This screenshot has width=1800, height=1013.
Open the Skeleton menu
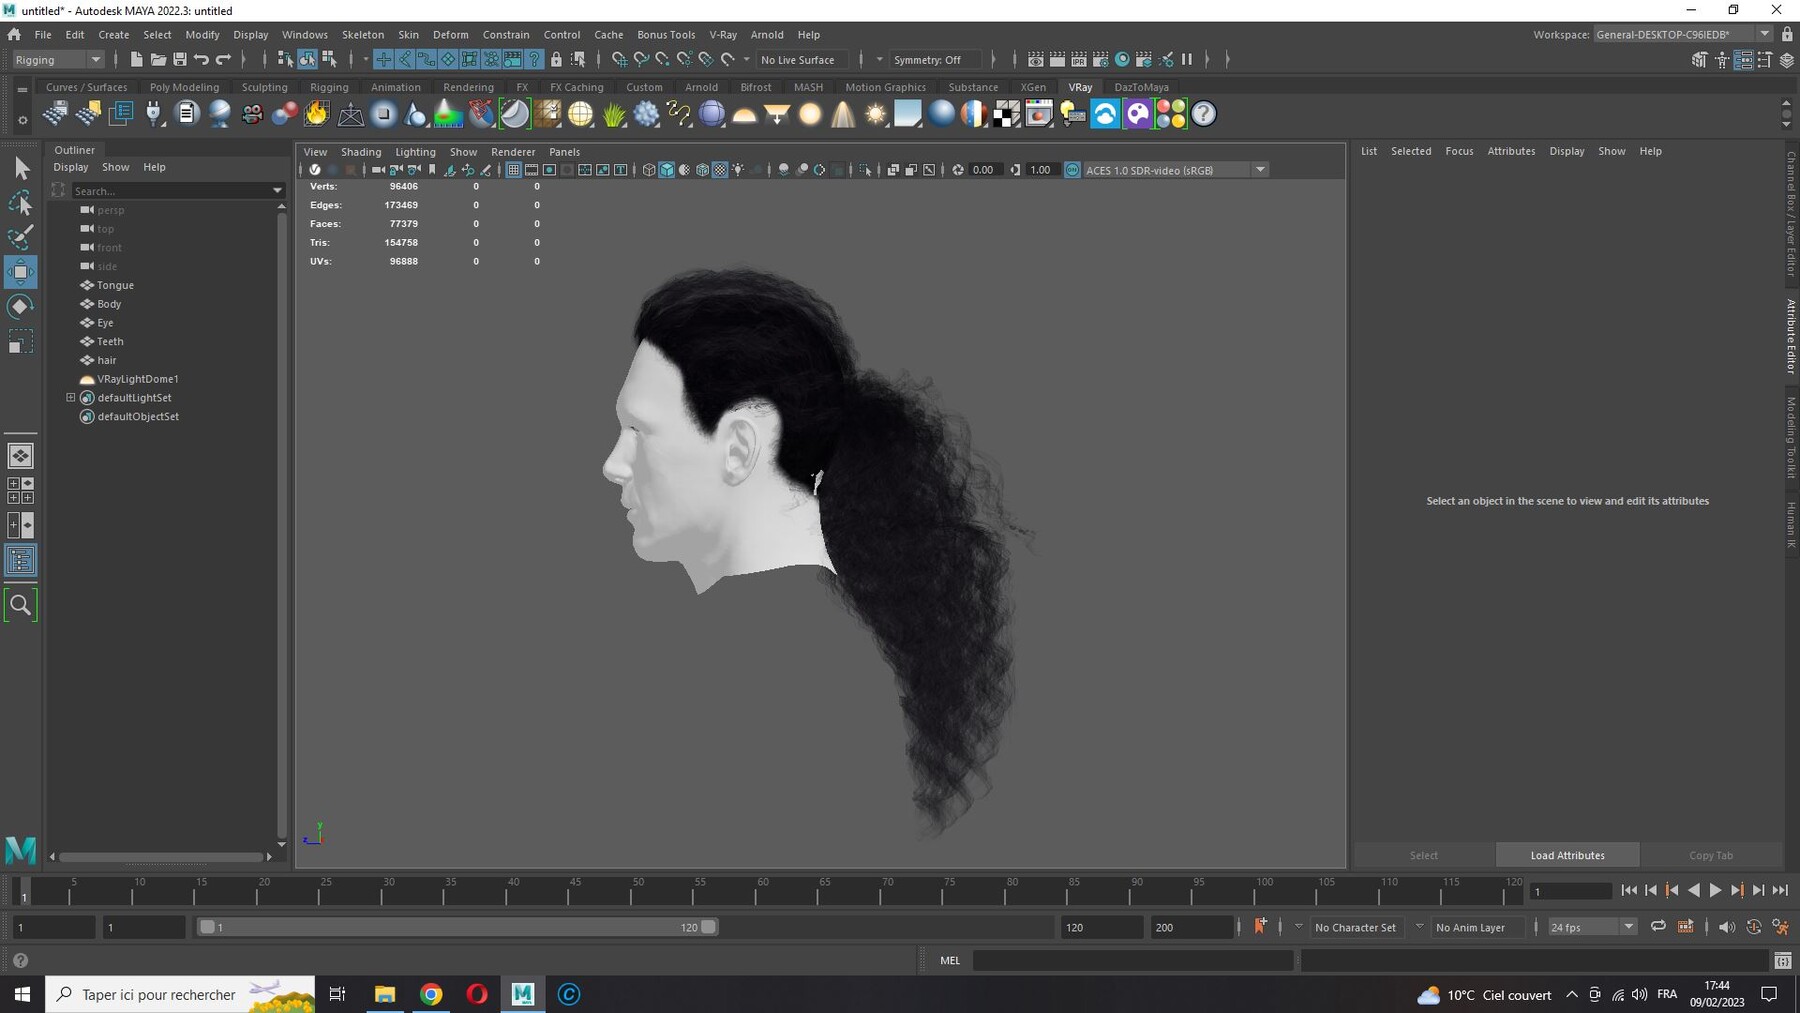coord(362,34)
